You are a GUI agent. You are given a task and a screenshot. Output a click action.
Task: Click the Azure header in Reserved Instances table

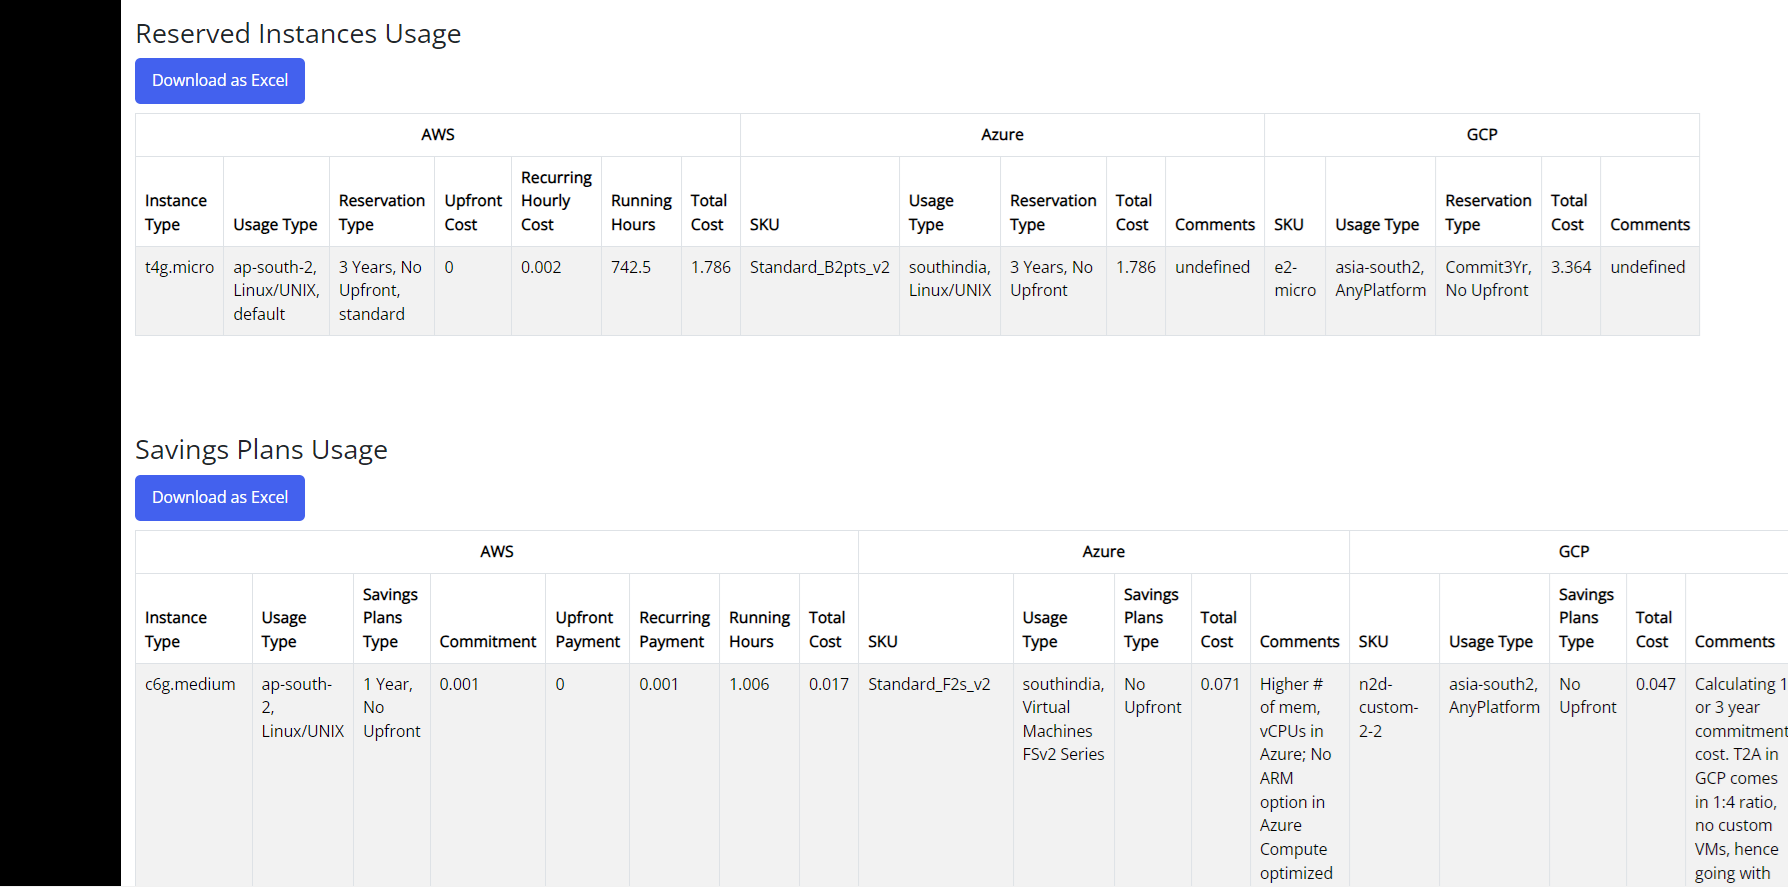[x=1002, y=135]
